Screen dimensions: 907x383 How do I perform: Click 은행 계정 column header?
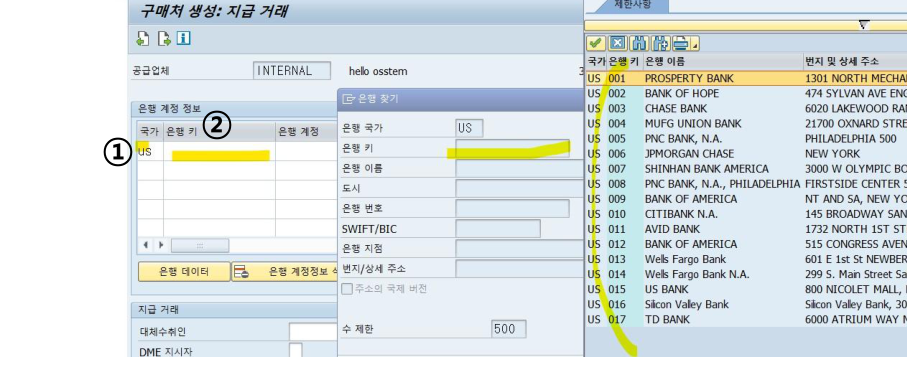point(307,131)
